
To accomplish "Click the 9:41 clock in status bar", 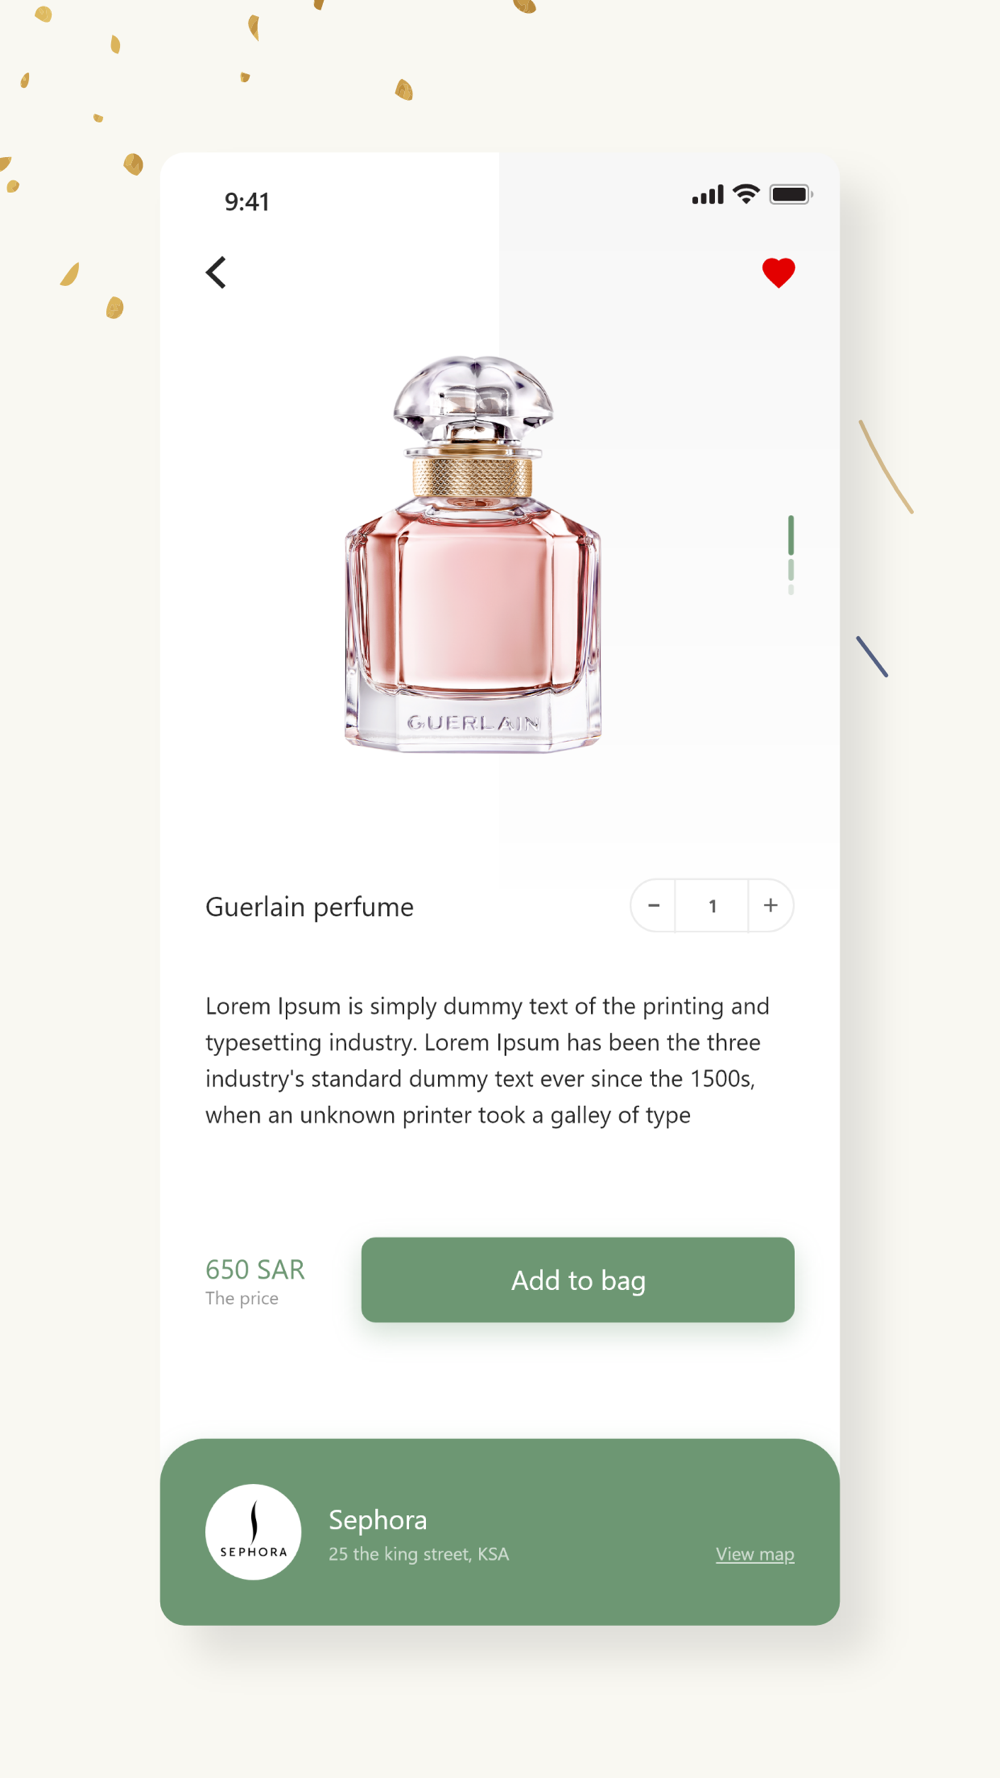I will click(x=247, y=202).
